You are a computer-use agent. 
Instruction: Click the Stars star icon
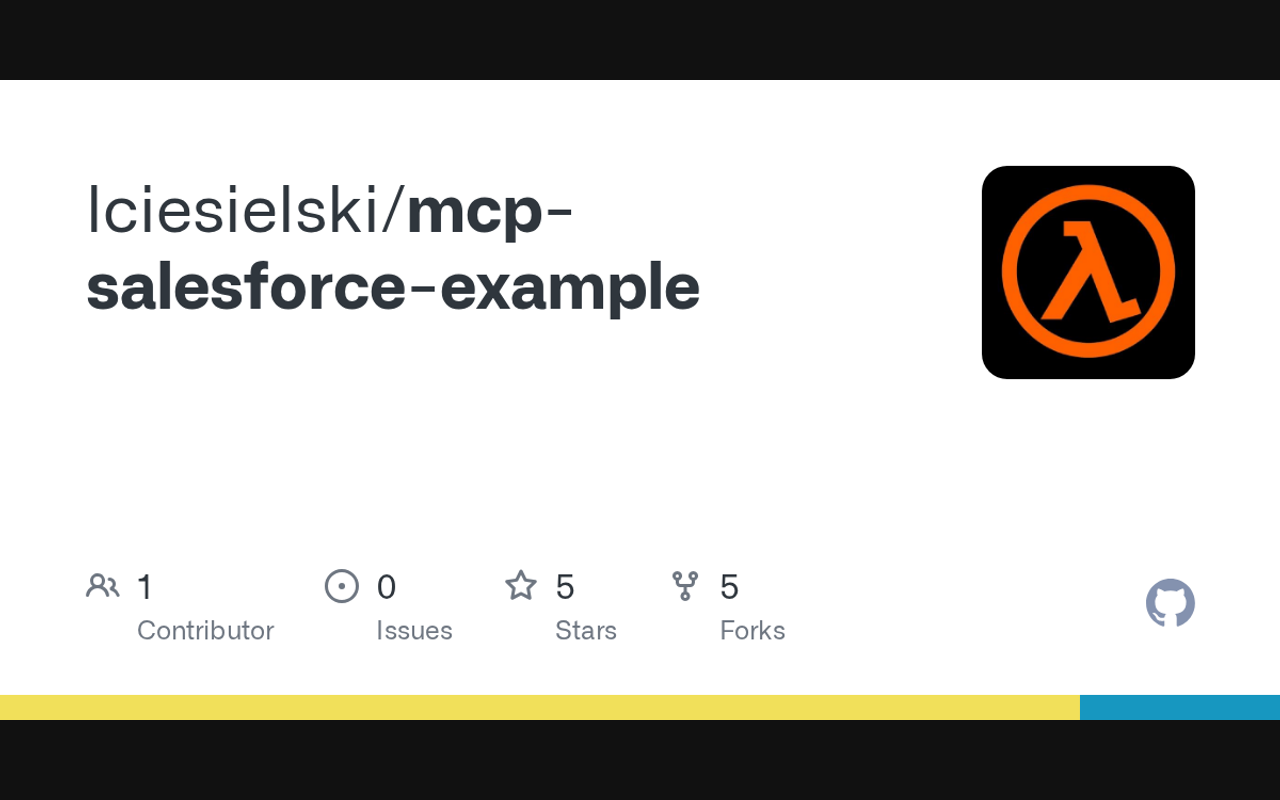click(x=521, y=586)
